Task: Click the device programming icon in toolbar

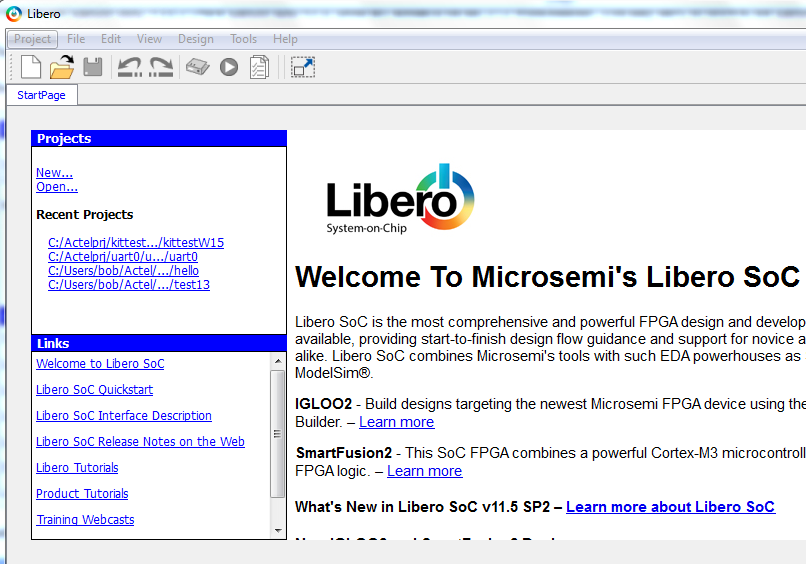Action: point(198,68)
